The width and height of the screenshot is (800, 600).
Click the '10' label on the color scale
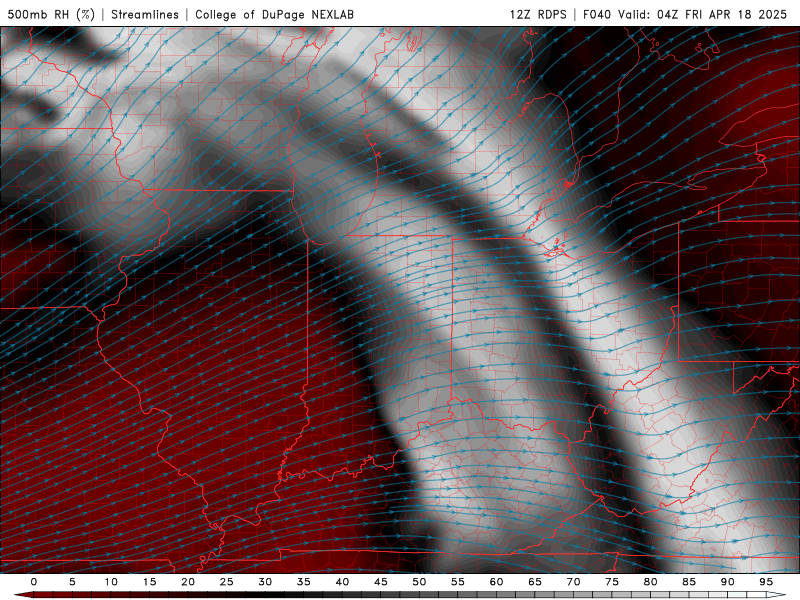tap(111, 582)
